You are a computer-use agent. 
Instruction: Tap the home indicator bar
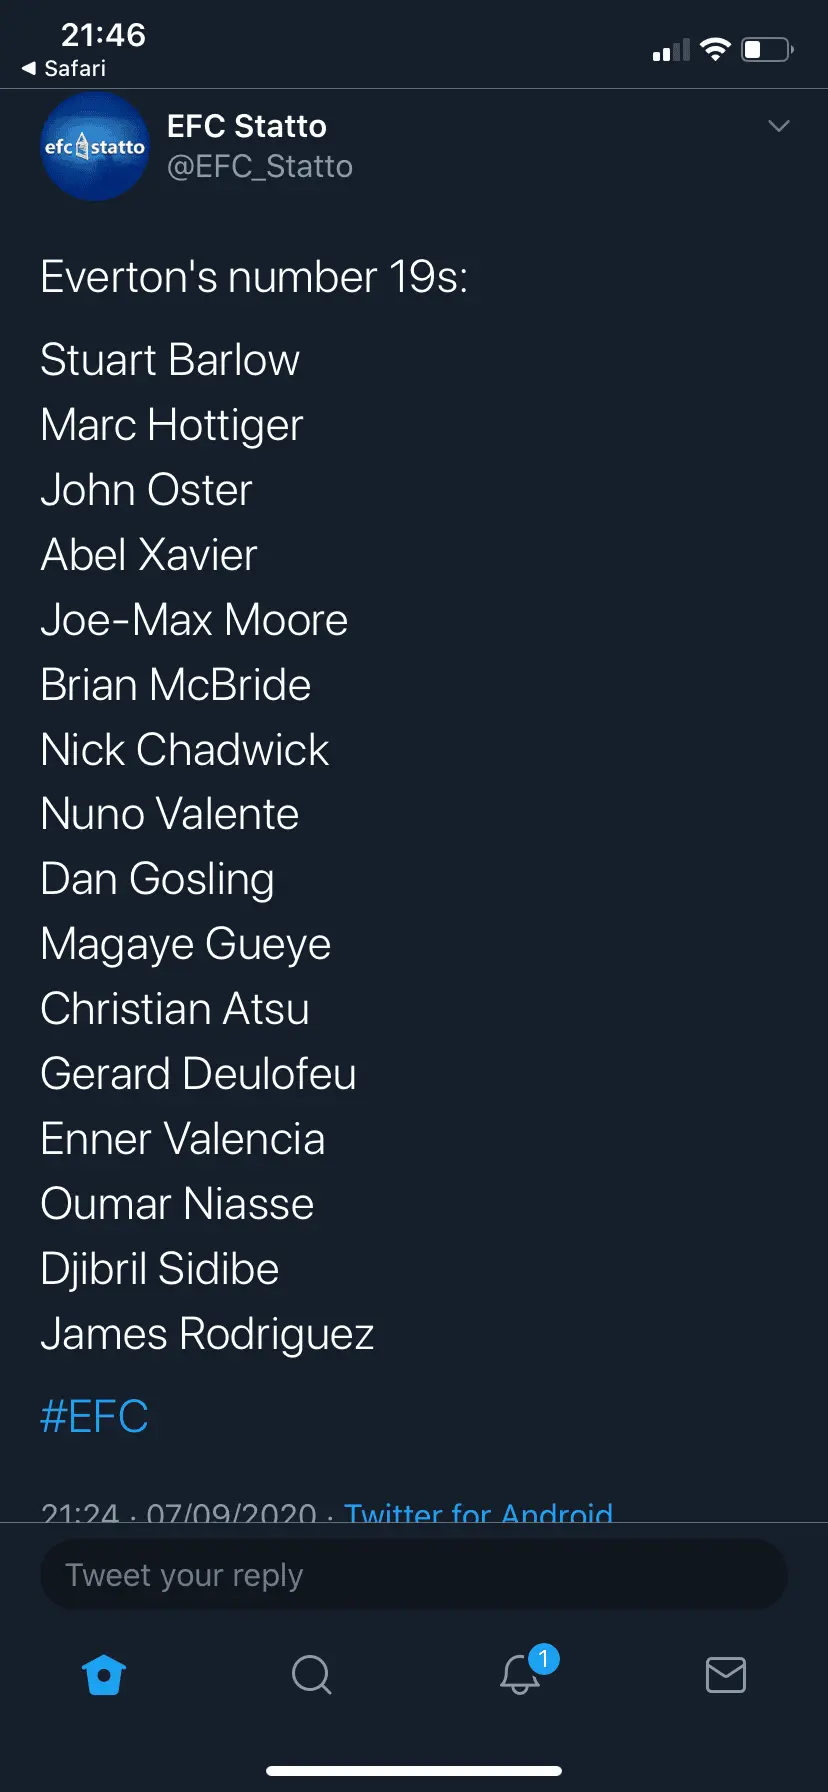click(414, 1771)
